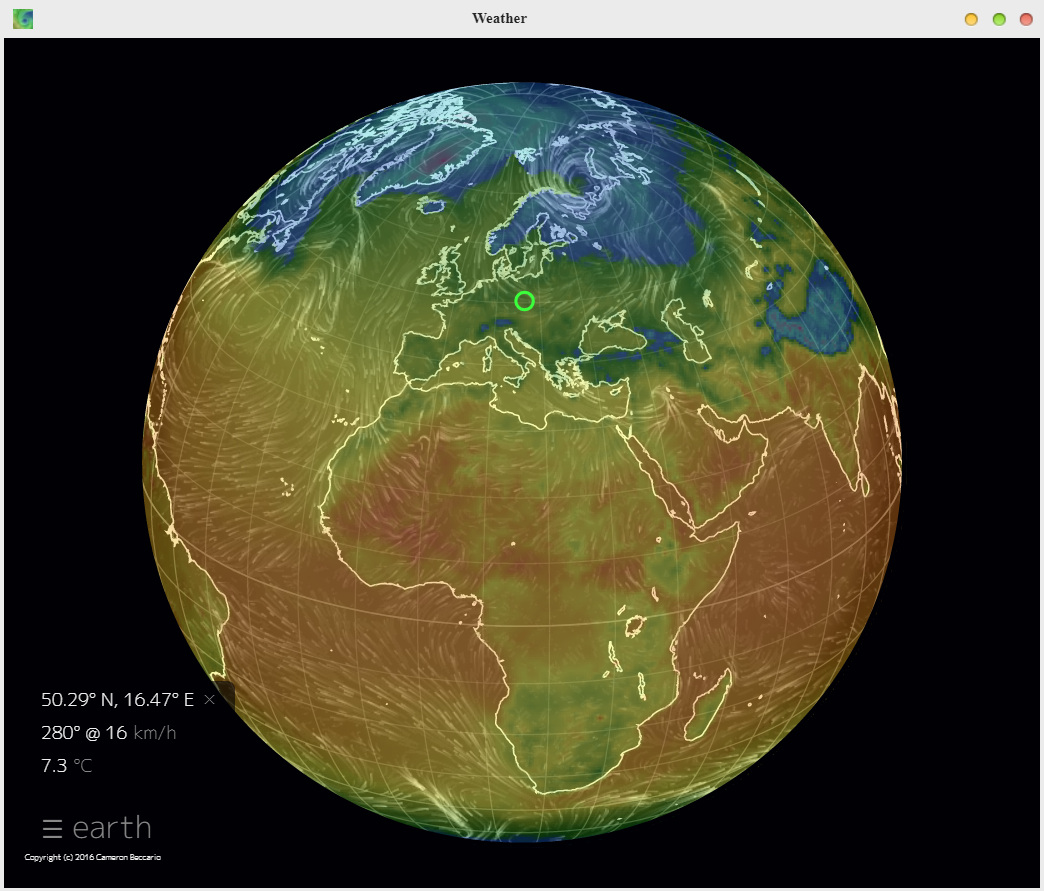Open the Cameron Beccario copyright notice
Screen dimensions: 1044x891
click(x=92, y=857)
